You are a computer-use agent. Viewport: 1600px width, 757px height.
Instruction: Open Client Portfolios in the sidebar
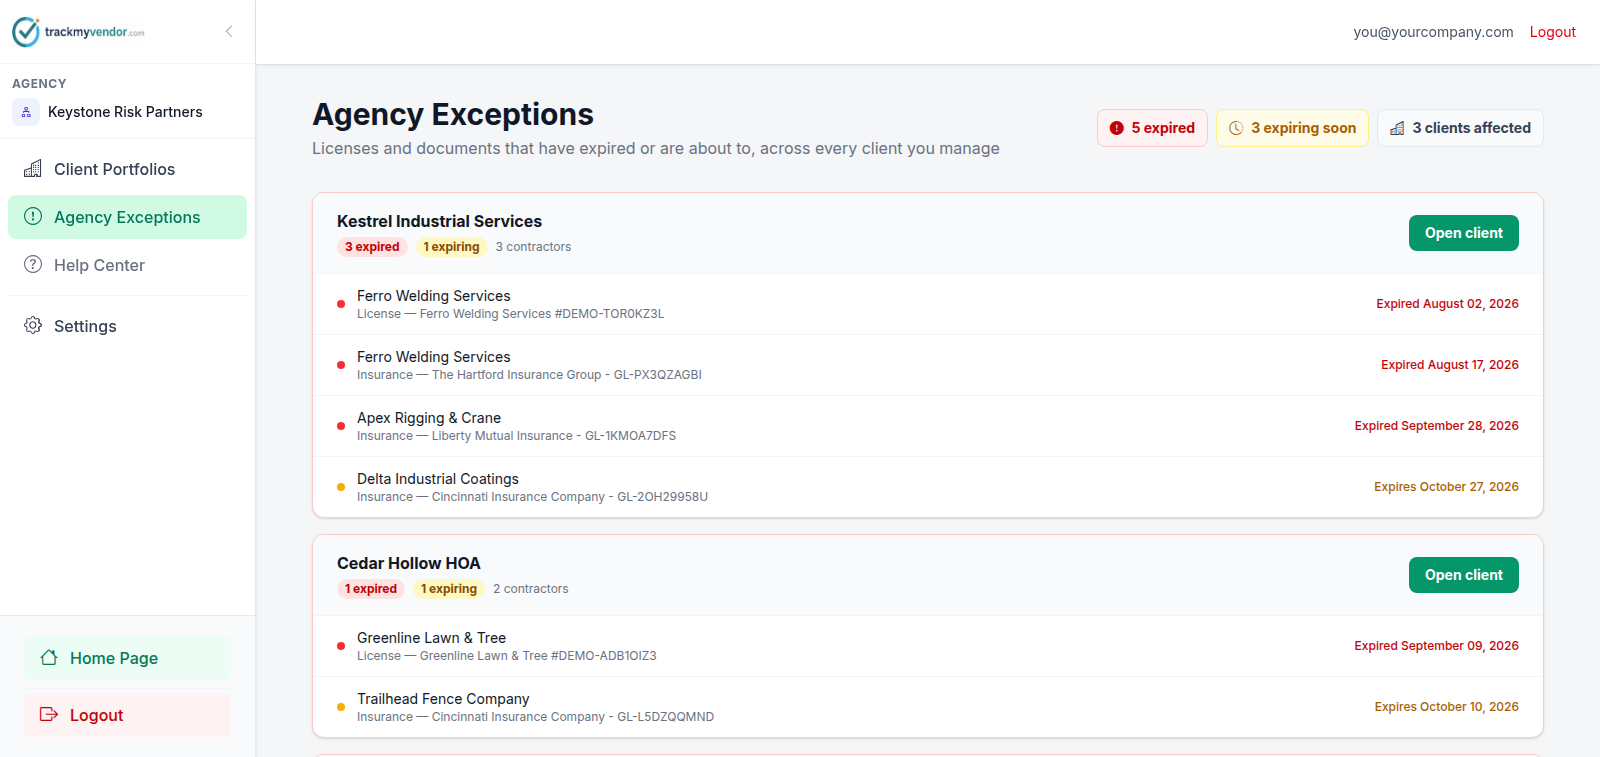pos(127,169)
